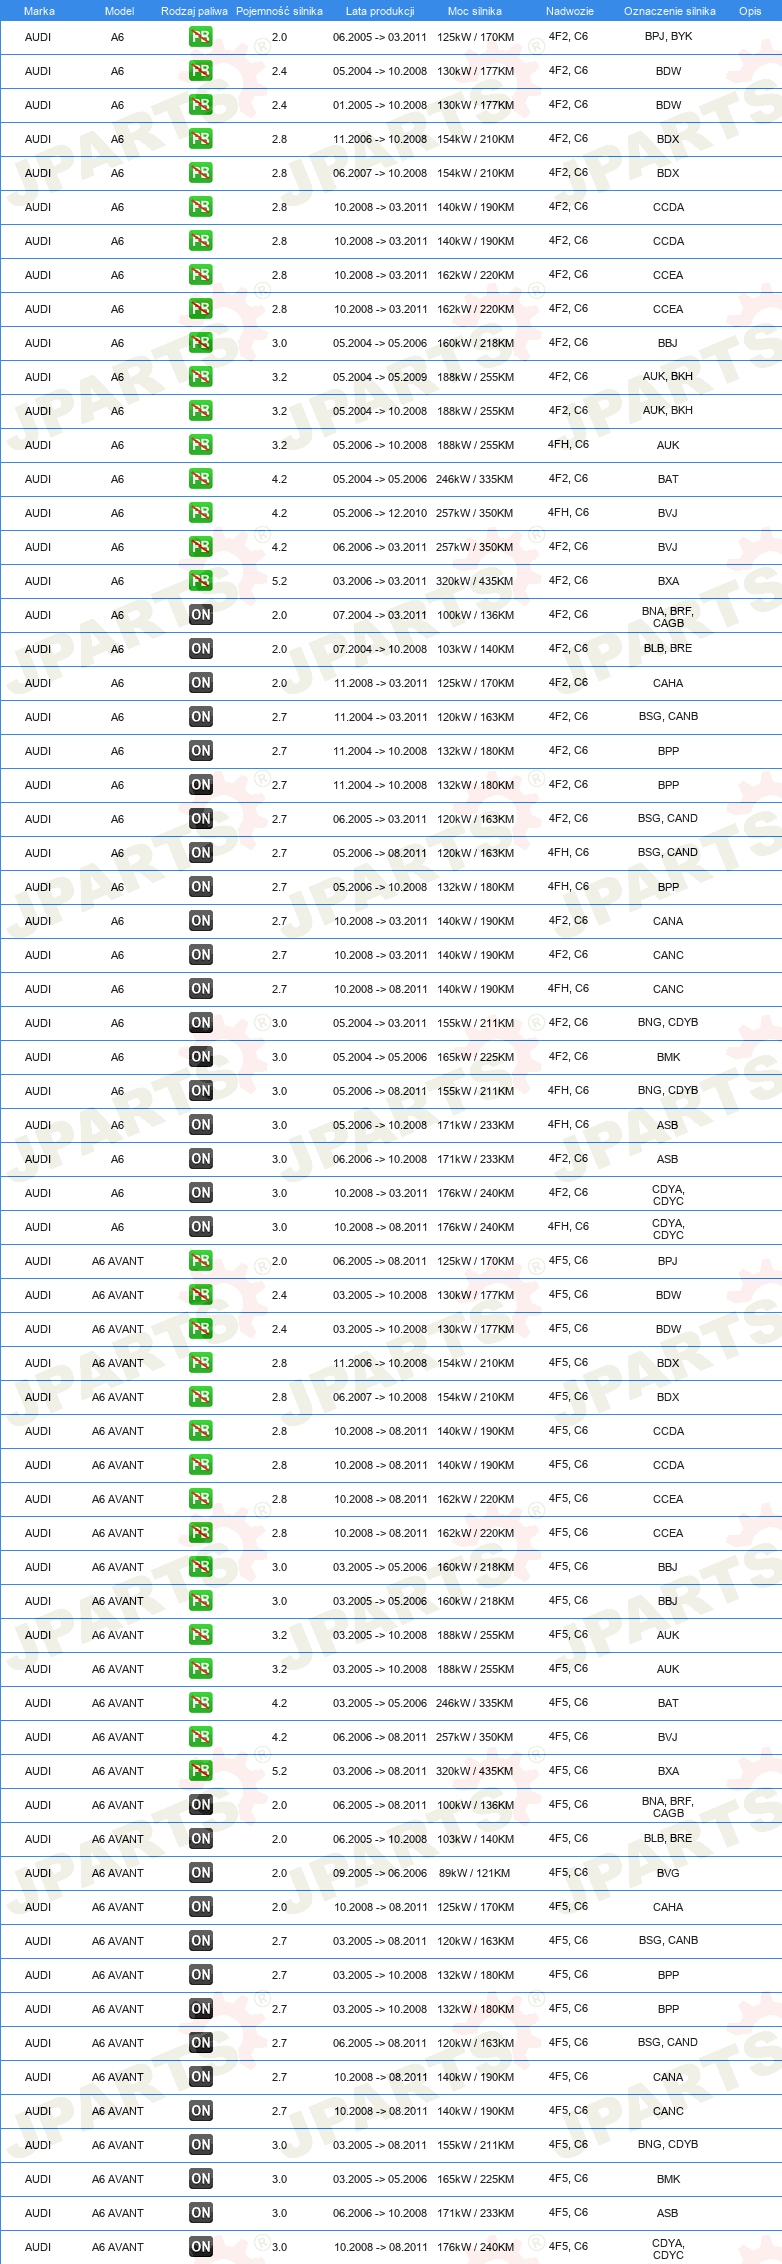The width and height of the screenshot is (782, 2264).
Task: Select 4FH, C6 body cell in A6 CDYA, CDYC row
Action: pos(568,1226)
